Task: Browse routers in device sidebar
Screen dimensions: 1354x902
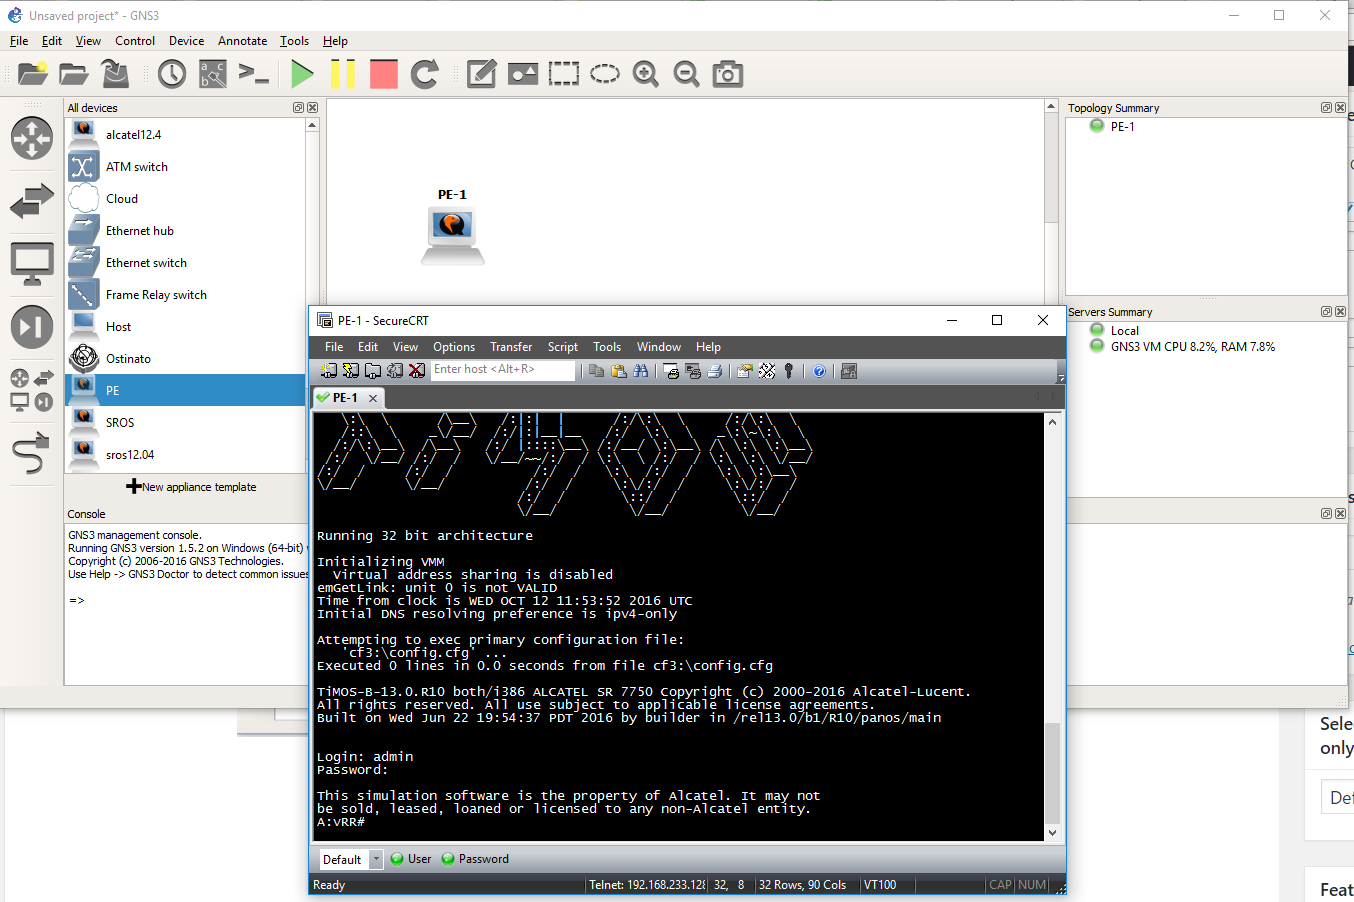Action: coord(32,138)
